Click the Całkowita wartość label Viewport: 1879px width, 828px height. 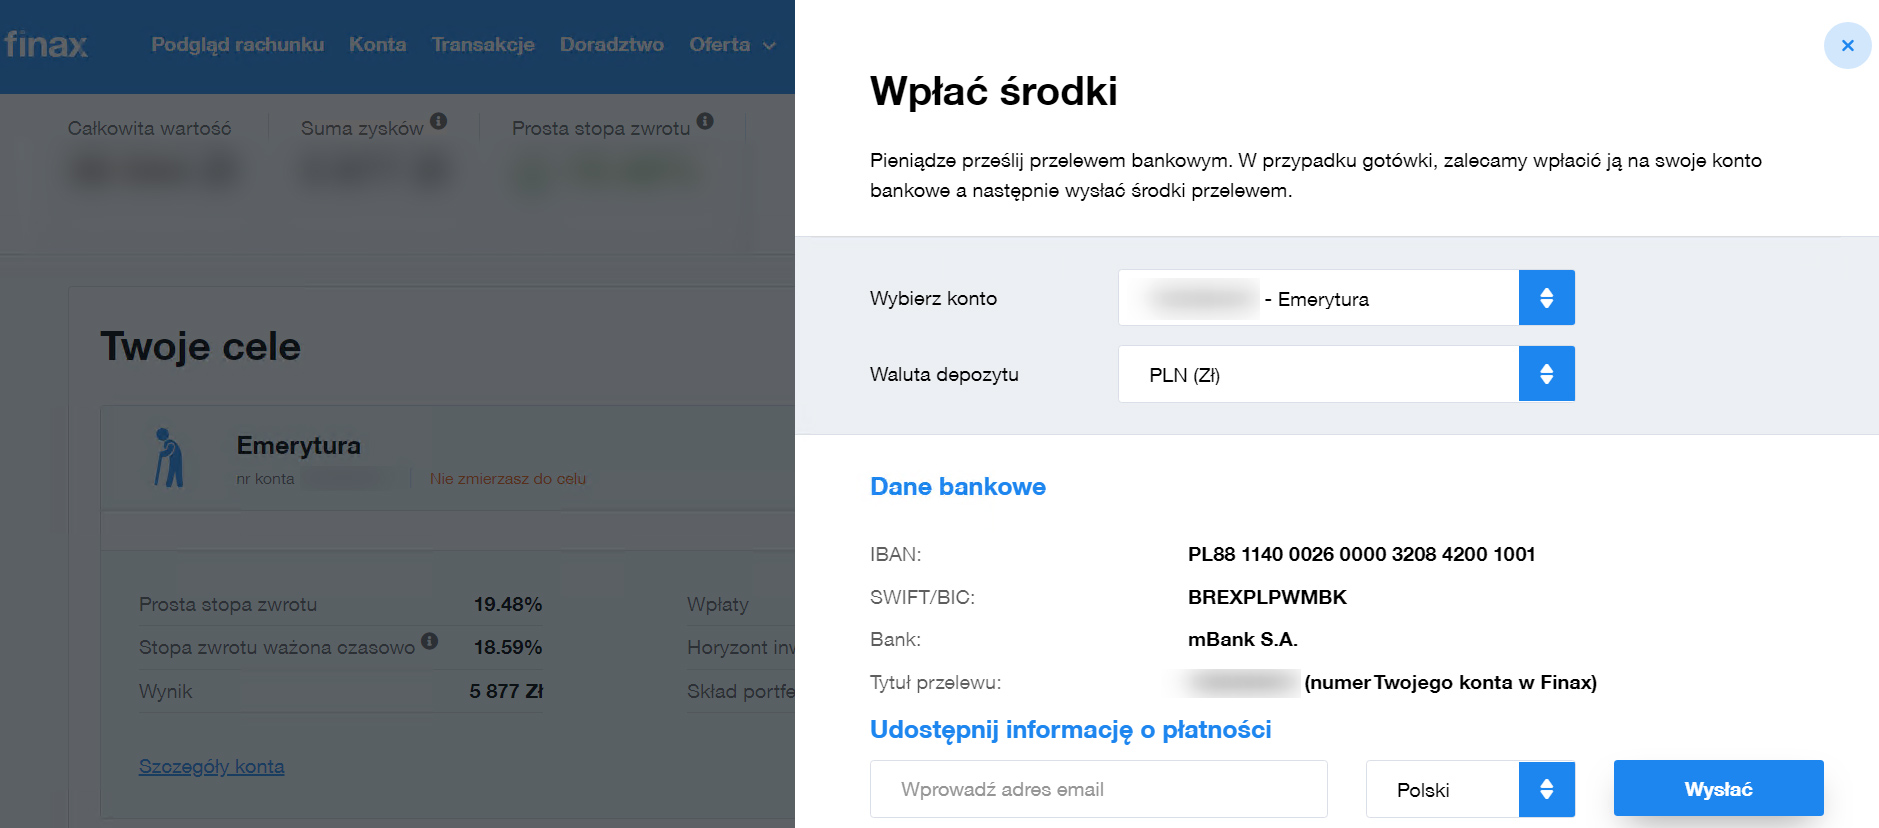pyautogui.click(x=149, y=129)
